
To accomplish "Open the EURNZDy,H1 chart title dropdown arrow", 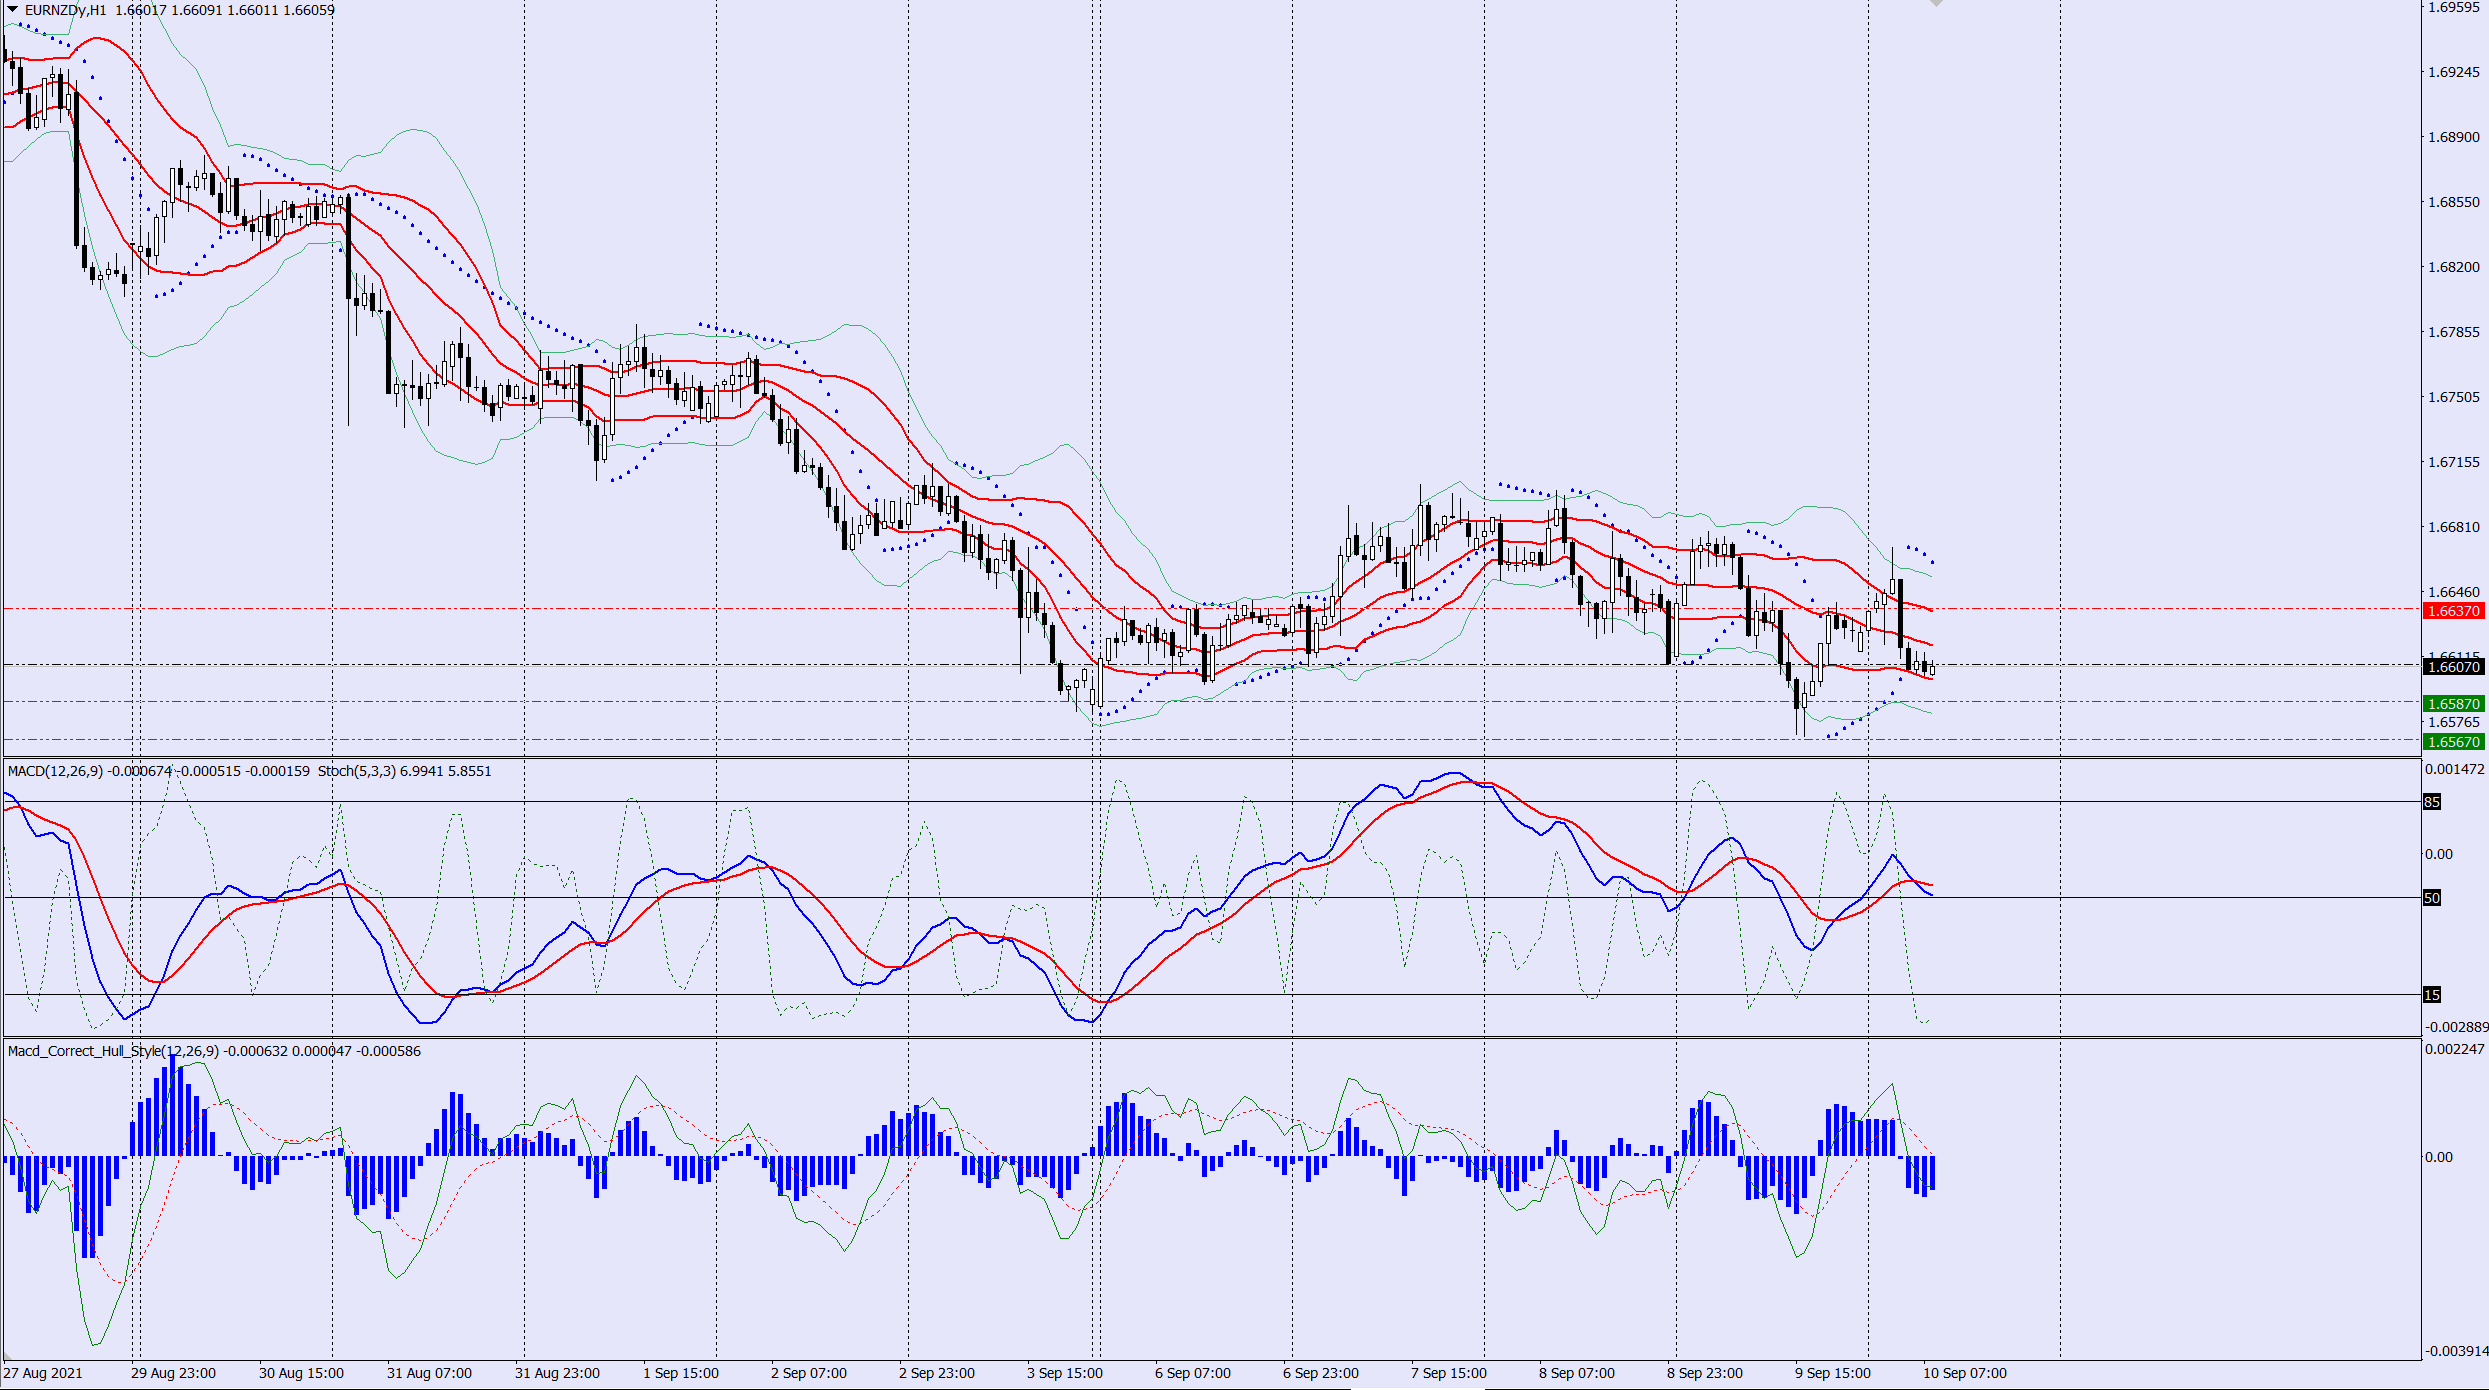I will pyautogui.click(x=13, y=9).
